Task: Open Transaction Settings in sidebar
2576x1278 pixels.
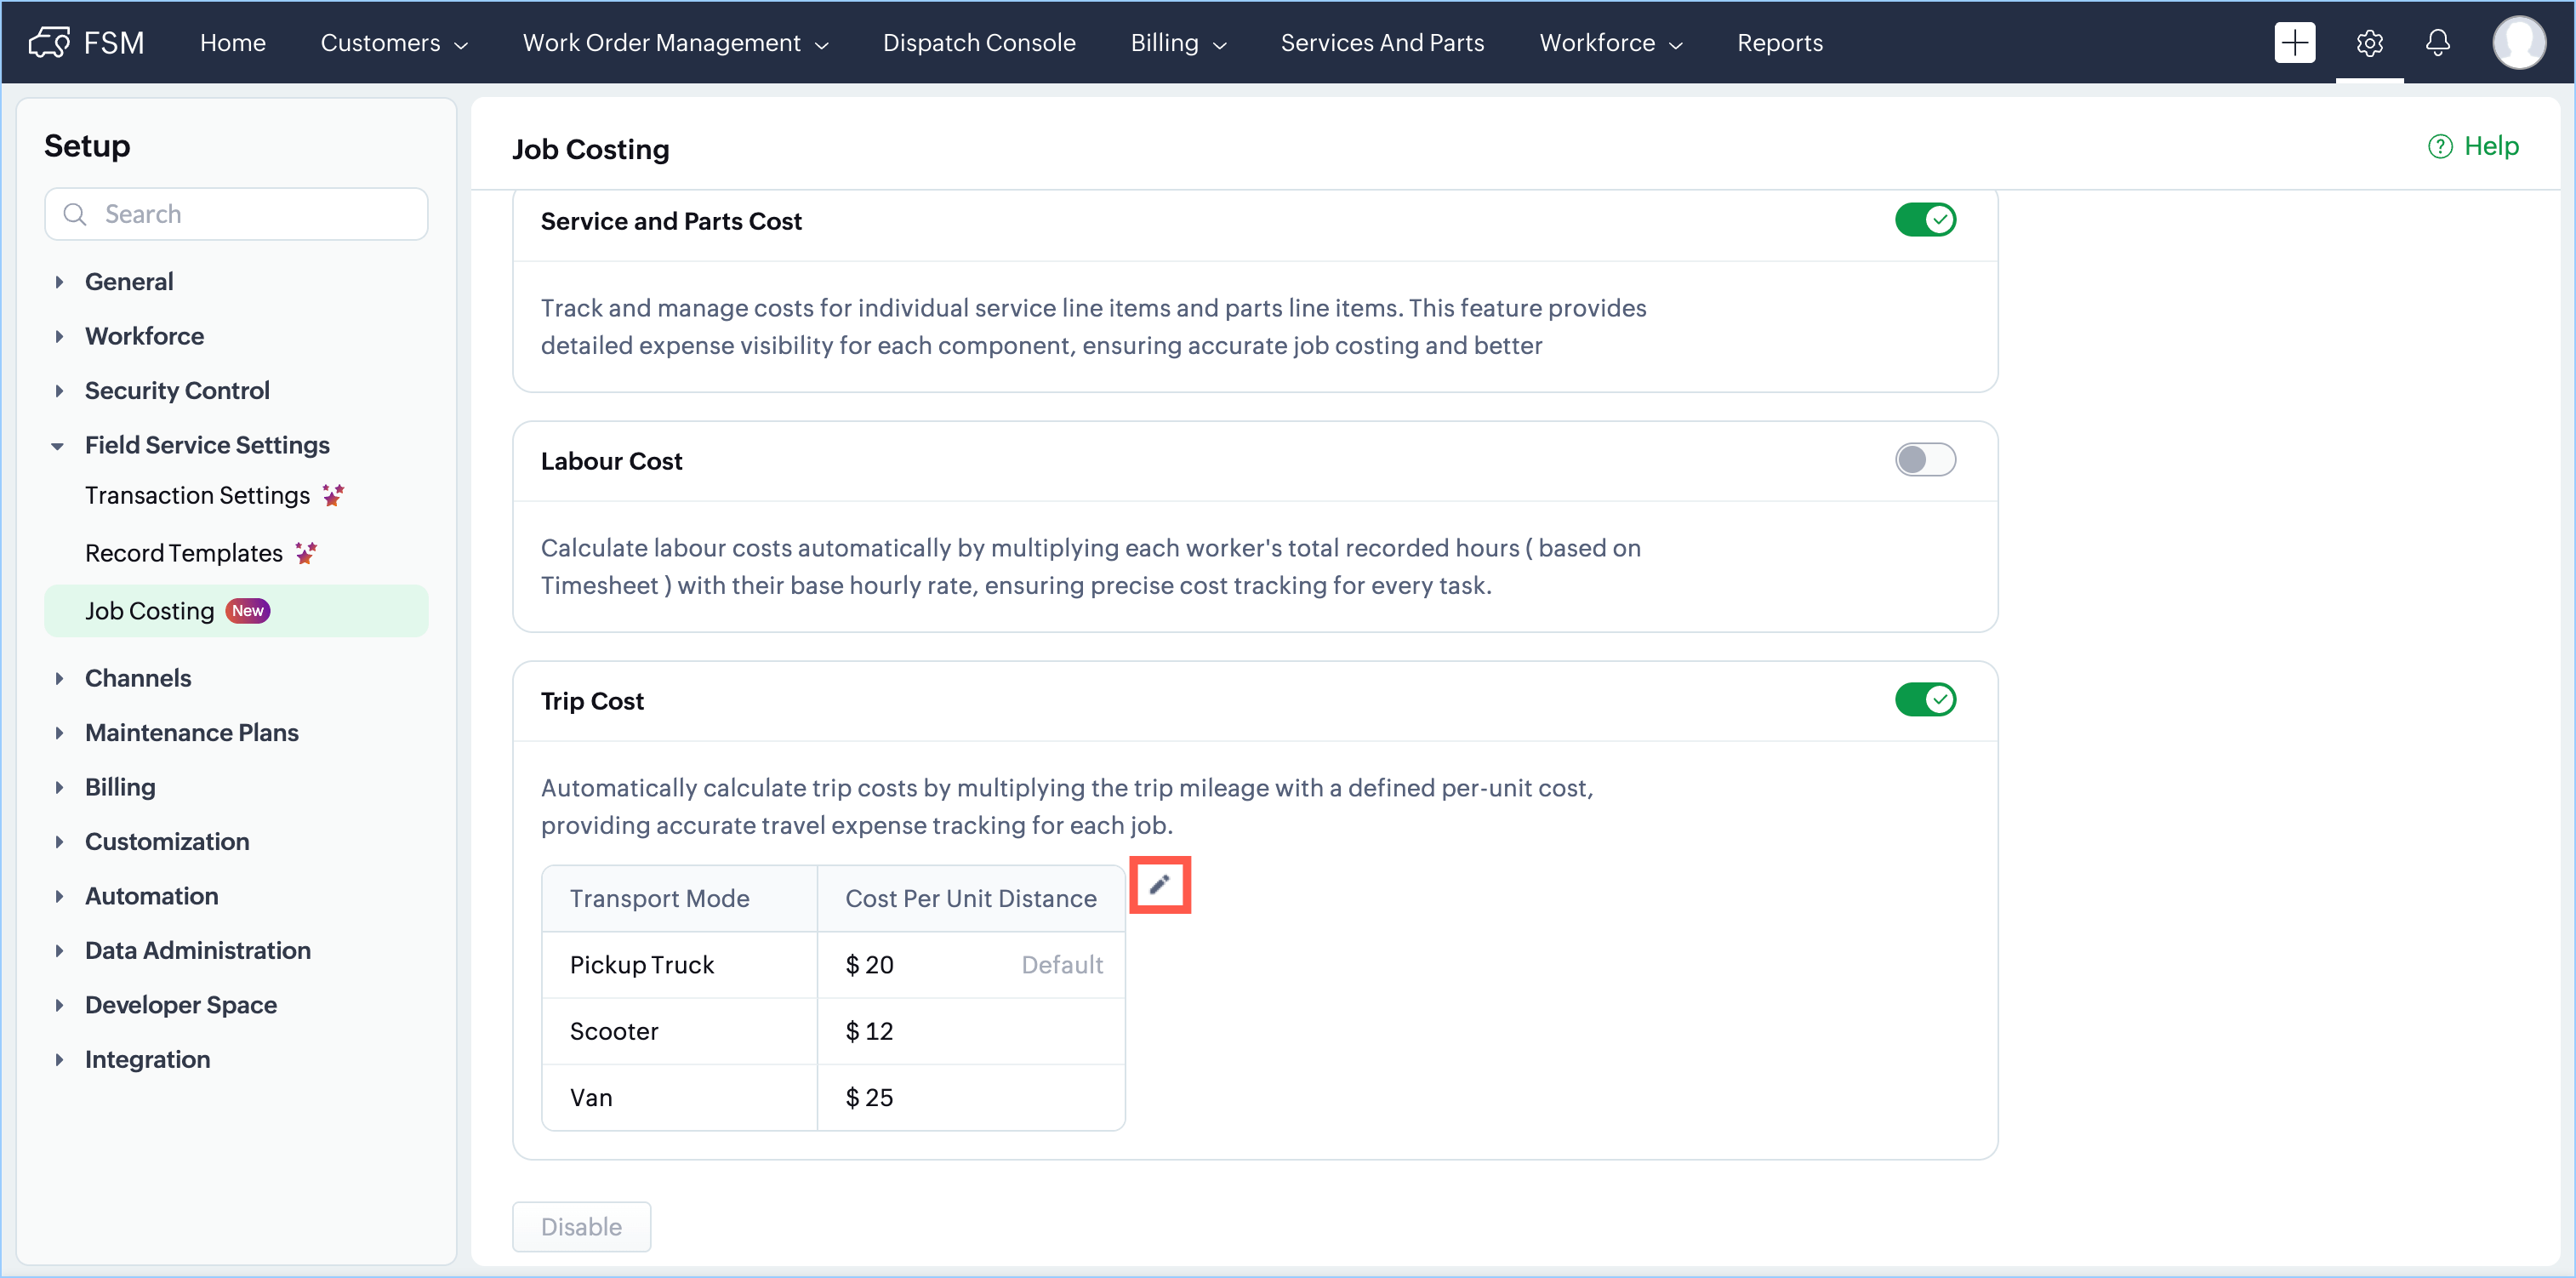Action: [x=197, y=496]
